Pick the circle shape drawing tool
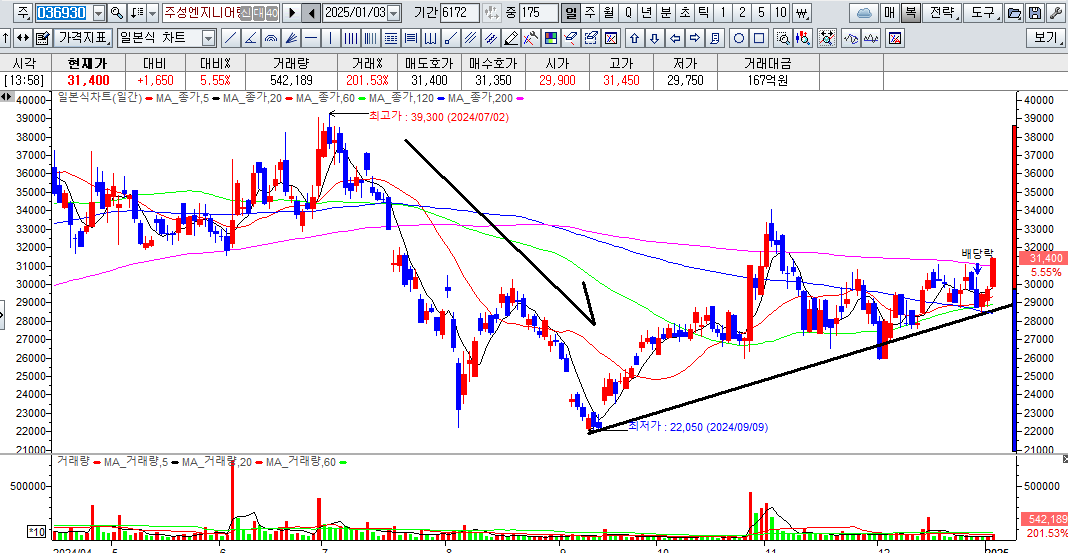This screenshot has width=1068, height=553. (738, 38)
